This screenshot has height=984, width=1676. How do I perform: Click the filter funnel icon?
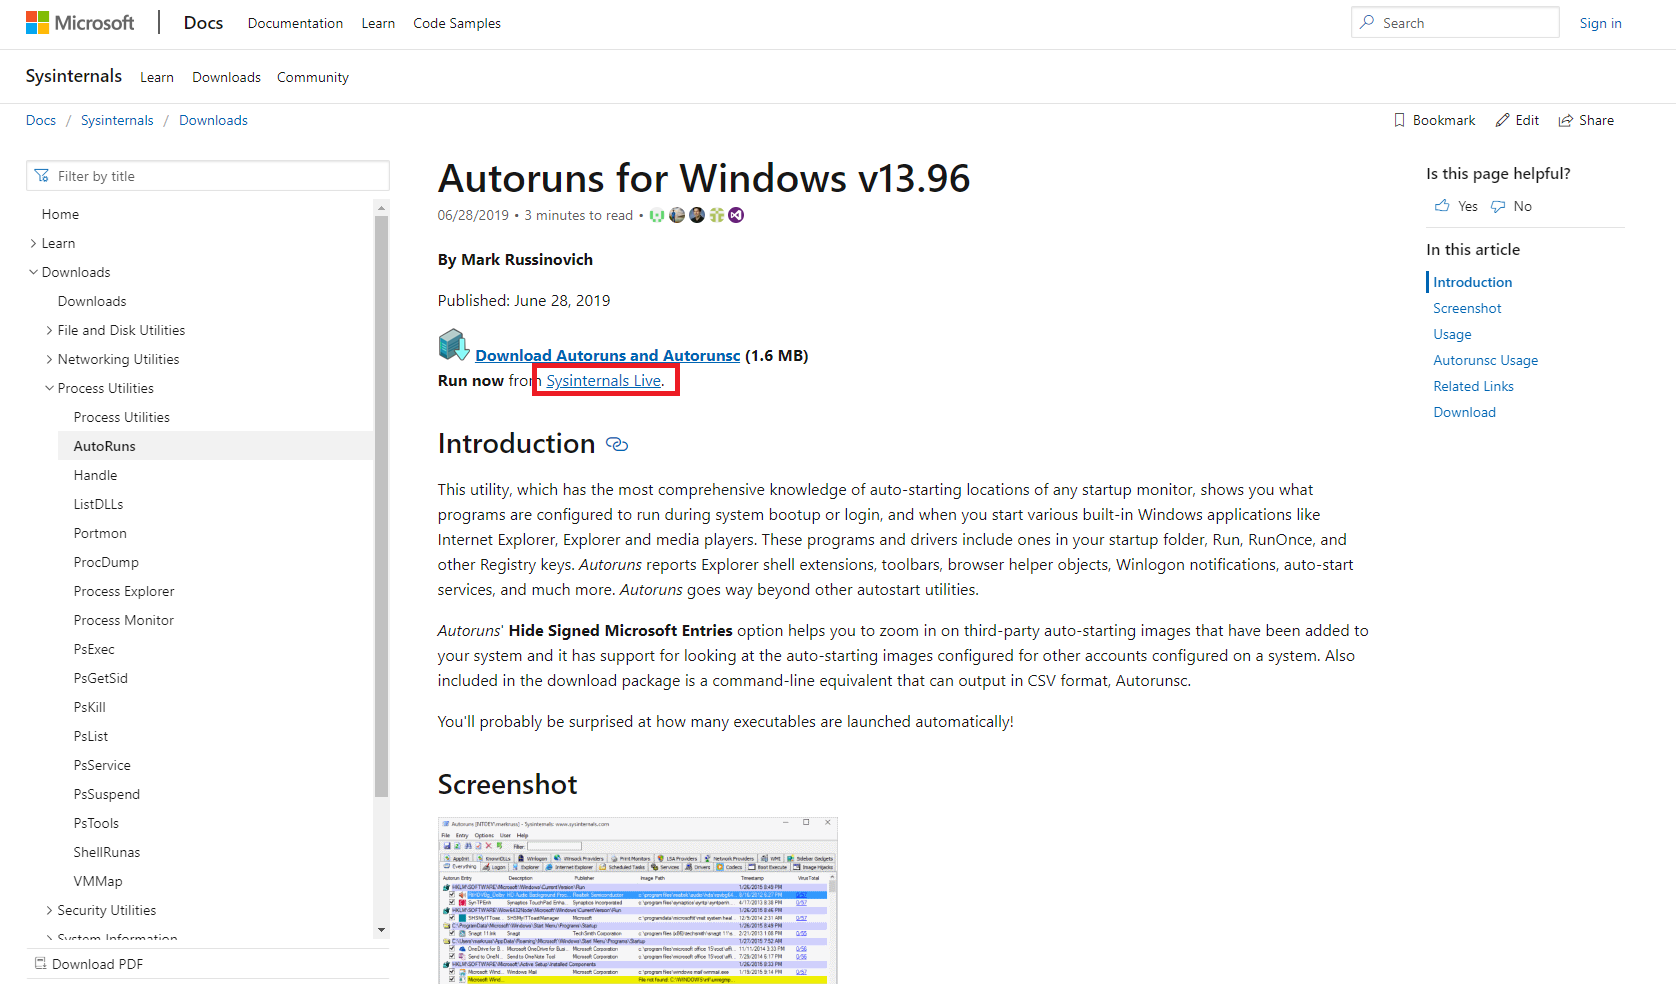point(41,176)
